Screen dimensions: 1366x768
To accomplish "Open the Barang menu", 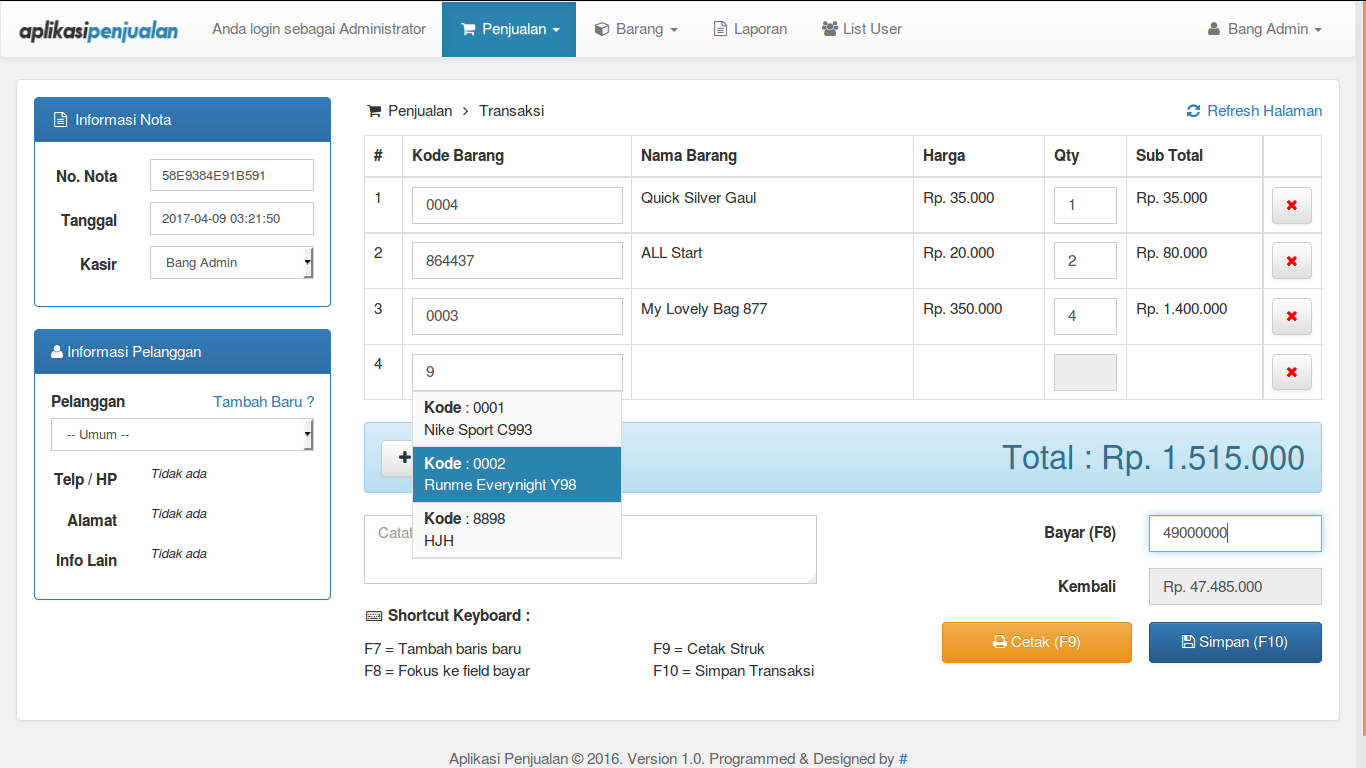I will [636, 29].
